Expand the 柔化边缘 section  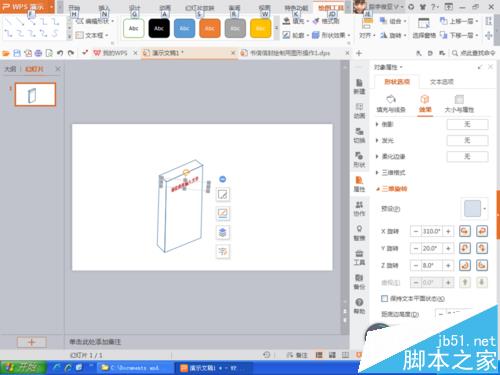pos(390,156)
